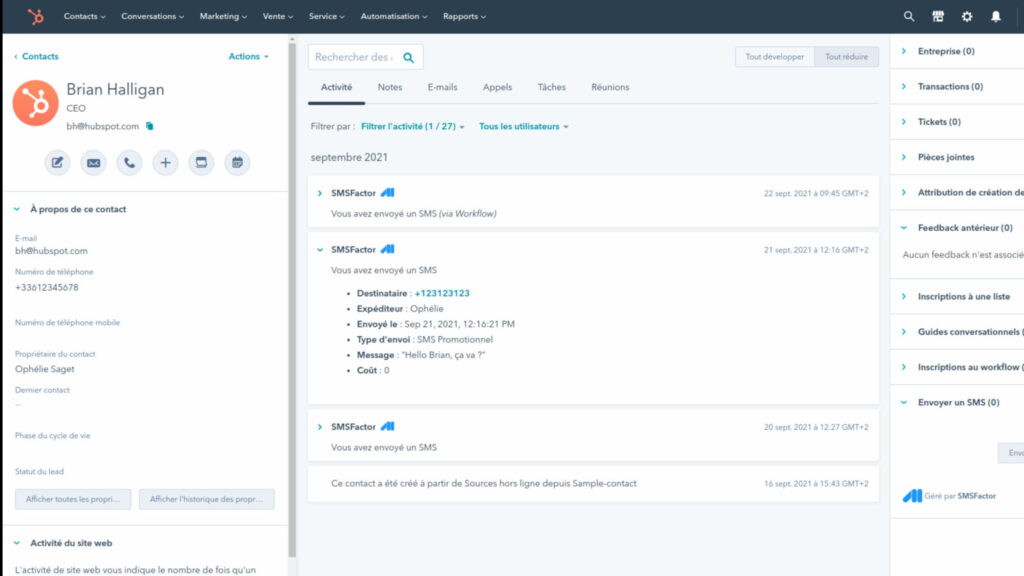Expand the Pièces jointes section

(904, 157)
